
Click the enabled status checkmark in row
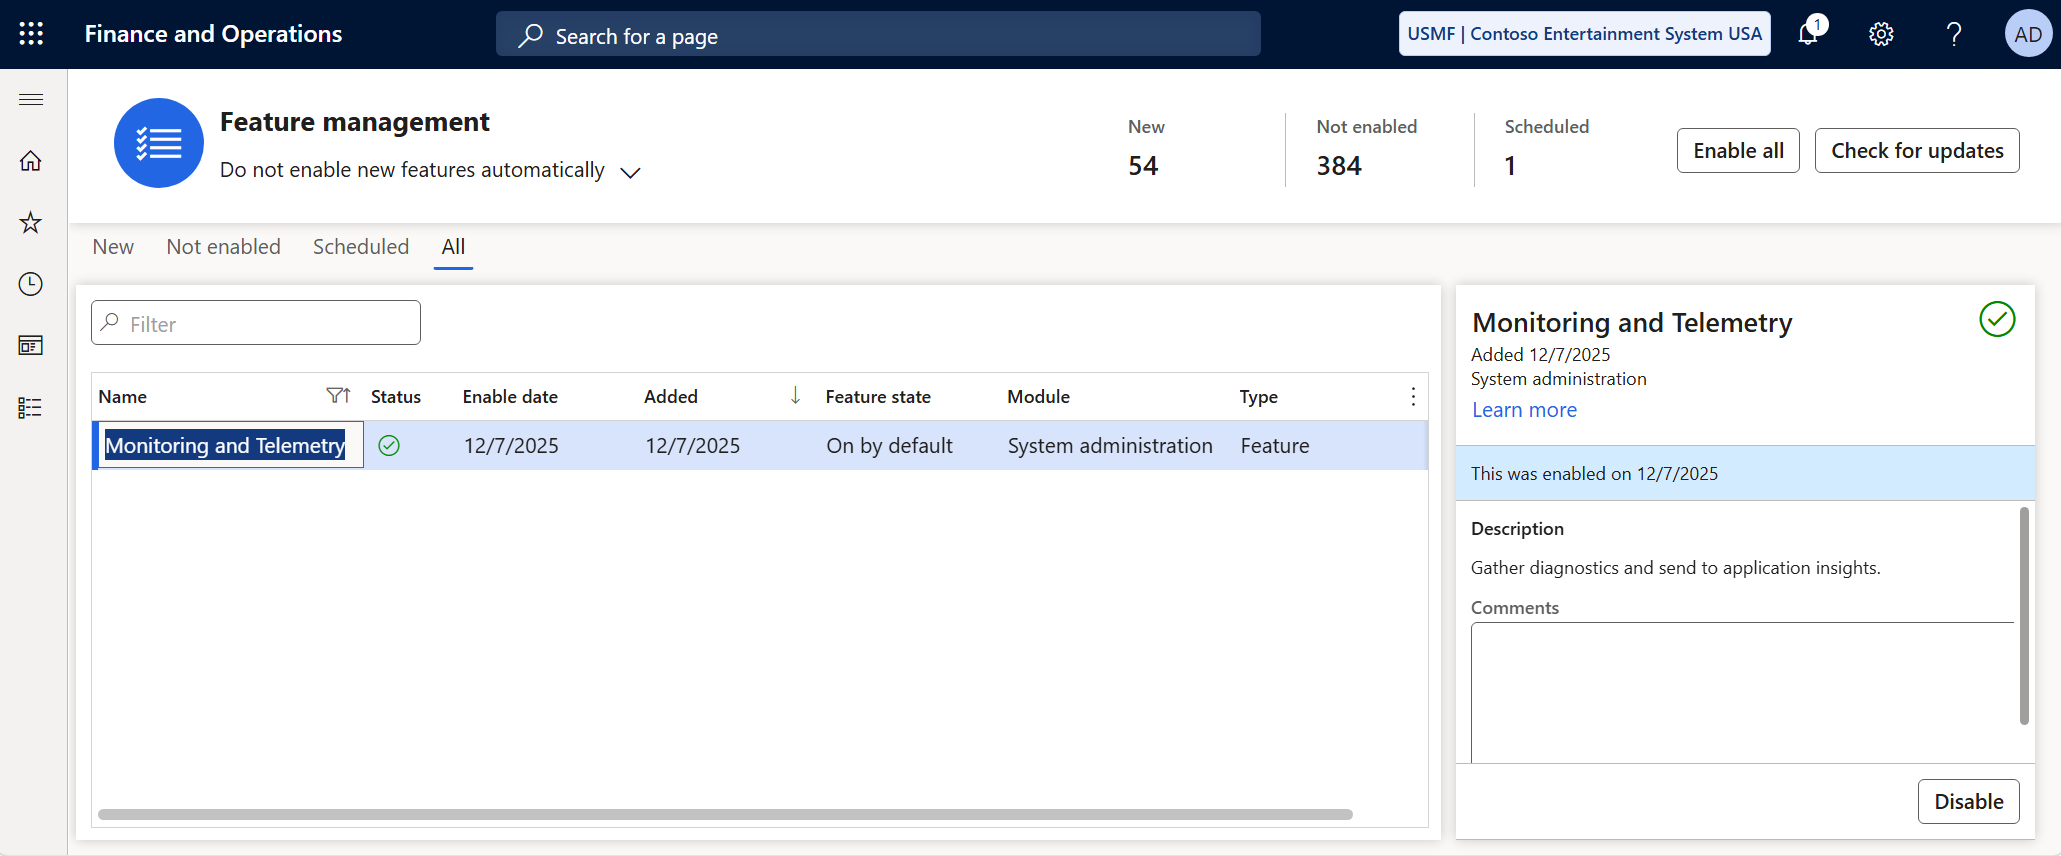389,446
